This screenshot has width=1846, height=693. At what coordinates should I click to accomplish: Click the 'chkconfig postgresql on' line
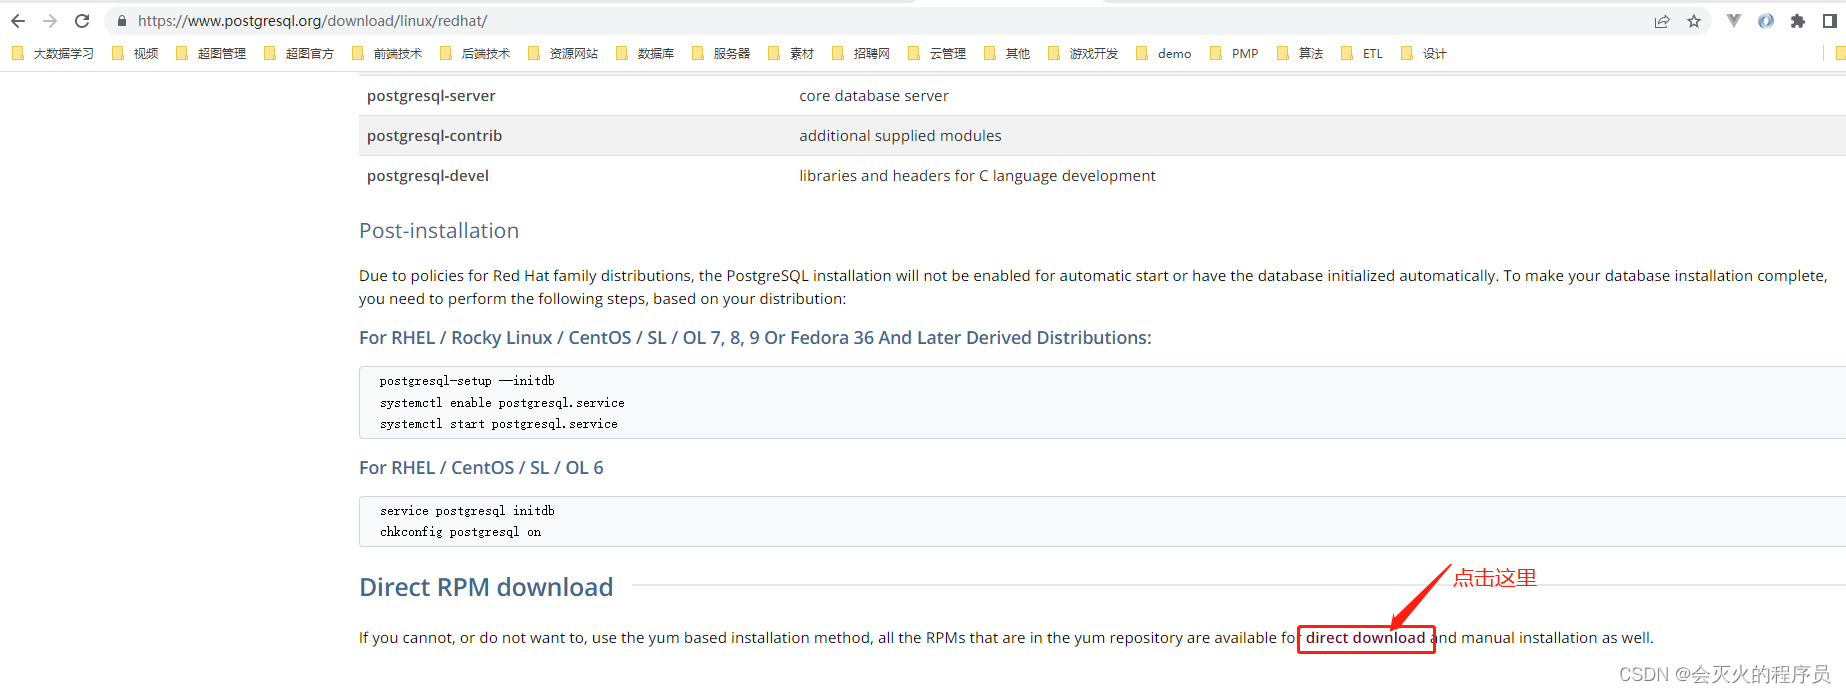click(460, 532)
